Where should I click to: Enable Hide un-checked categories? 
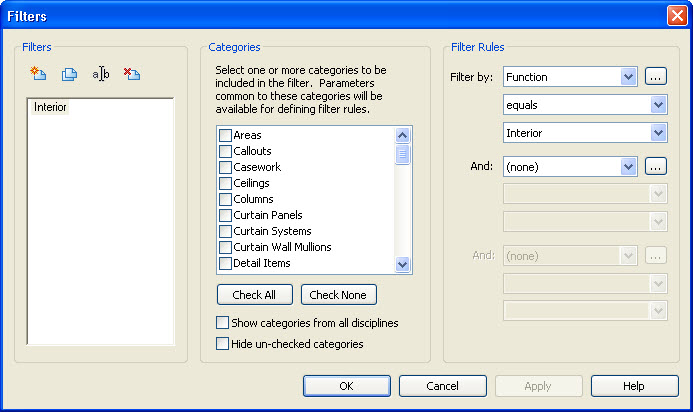(222, 343)
